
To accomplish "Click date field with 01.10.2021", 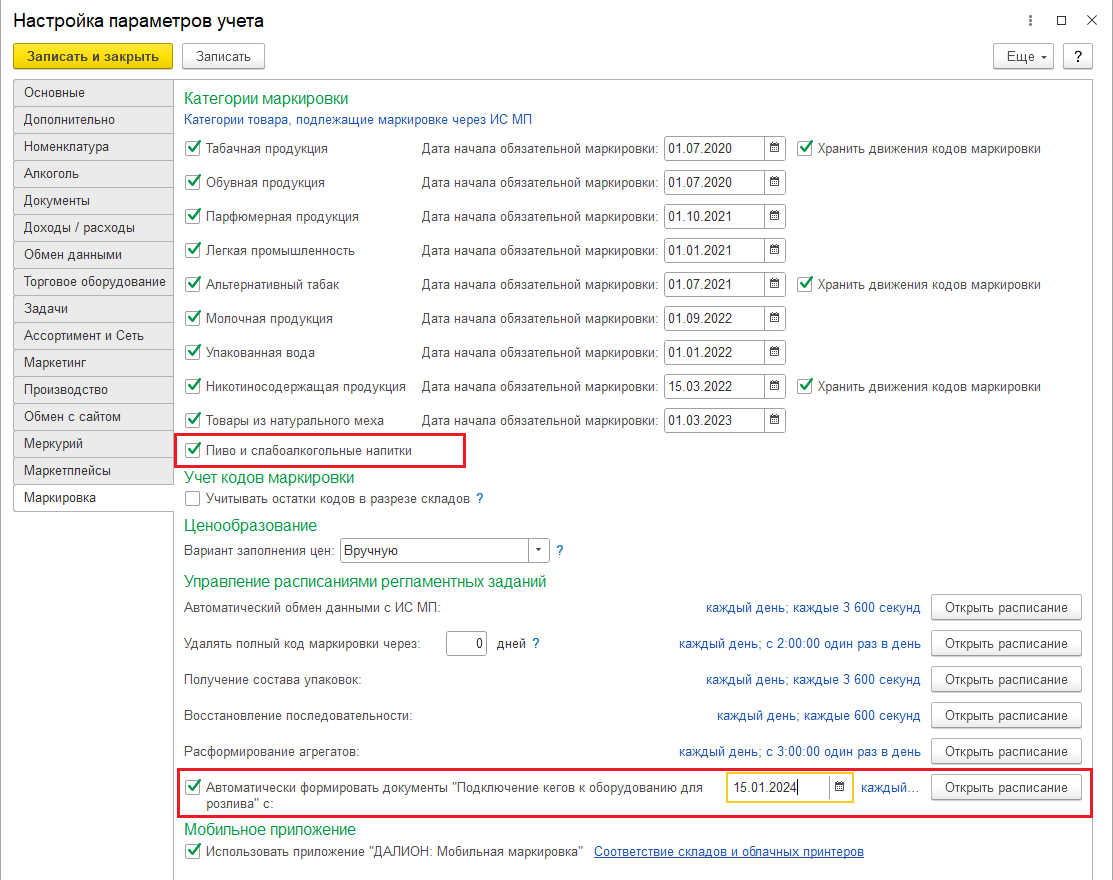I will [x=714, y=216].
